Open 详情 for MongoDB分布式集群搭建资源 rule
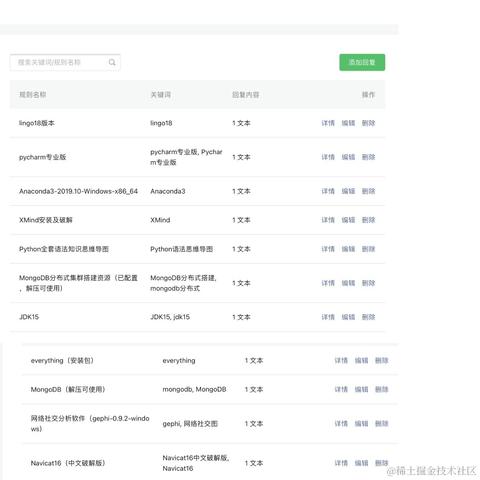This screenshot has width=480, height=480. (x=328, y=283)
